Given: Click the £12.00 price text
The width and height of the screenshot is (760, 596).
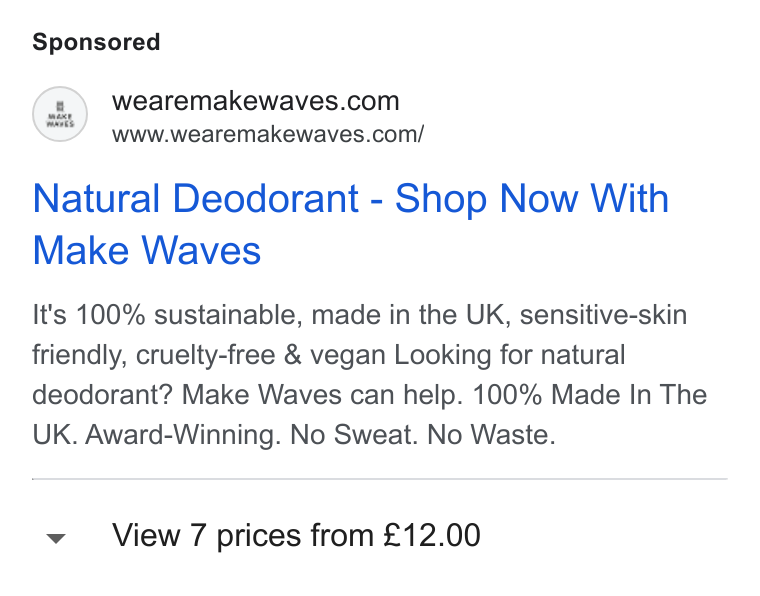Looking at the screenshot, I should tap(431, 535).
